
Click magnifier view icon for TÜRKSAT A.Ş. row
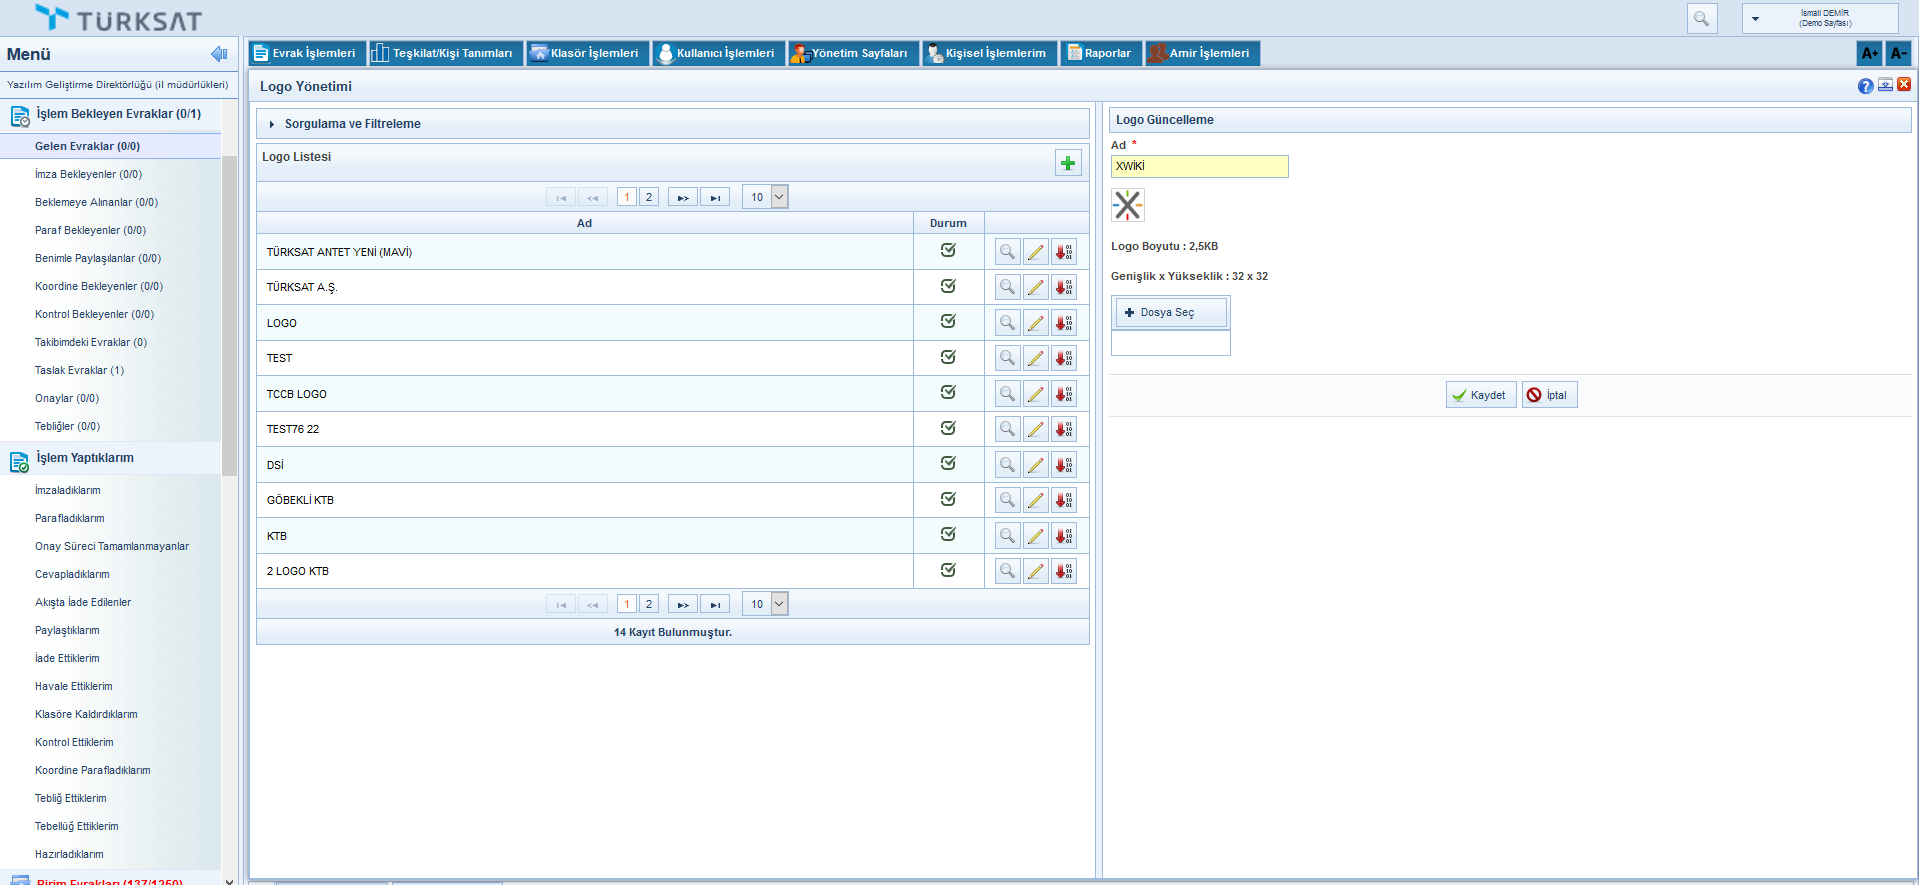[x=1007, y=287]
